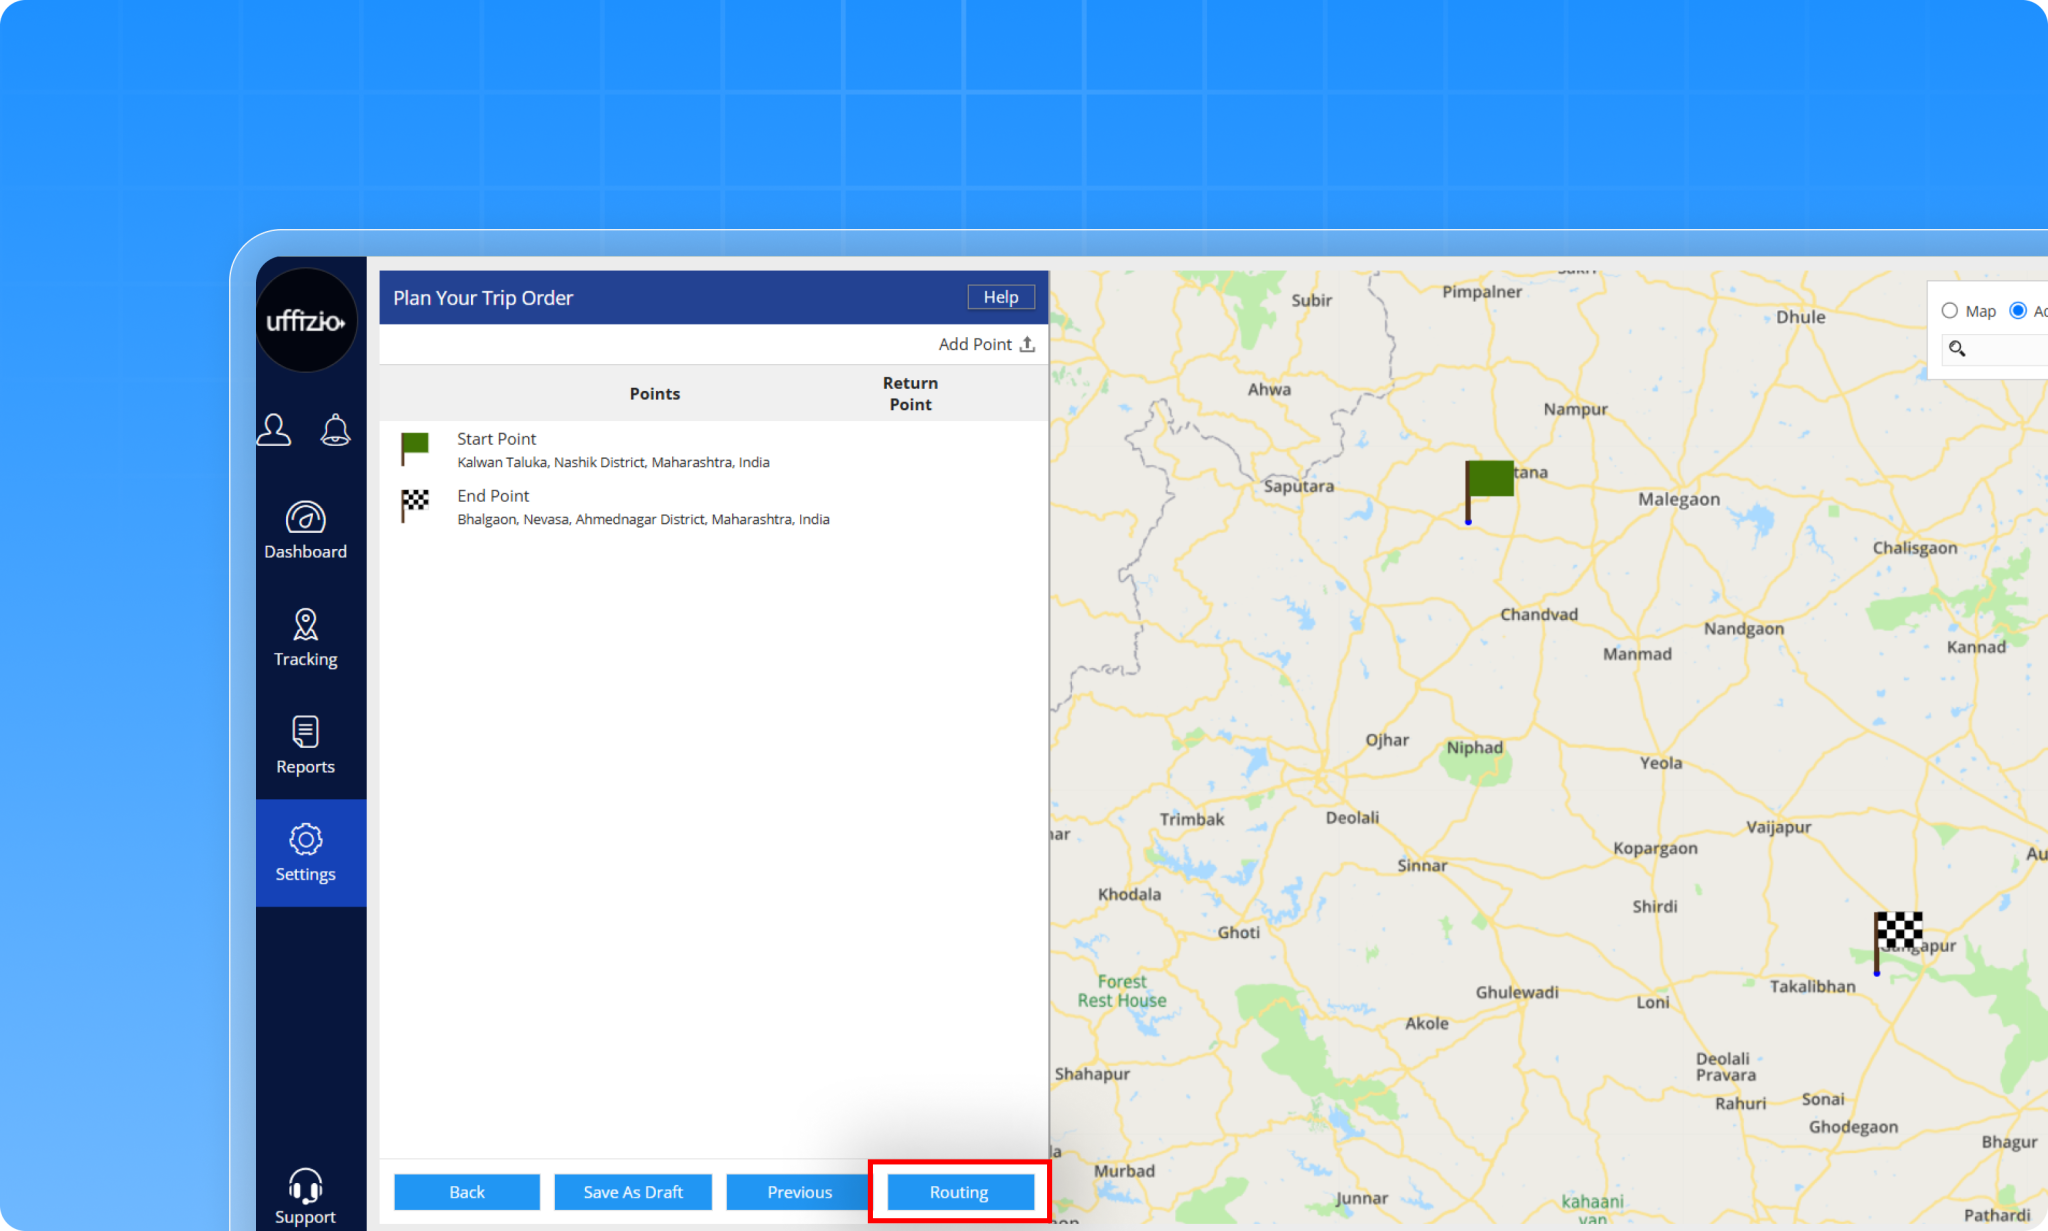The height and width of the screenshot is (1231, 2048).
Task: Go to Previous step
Action: (x=799, y=1192)
